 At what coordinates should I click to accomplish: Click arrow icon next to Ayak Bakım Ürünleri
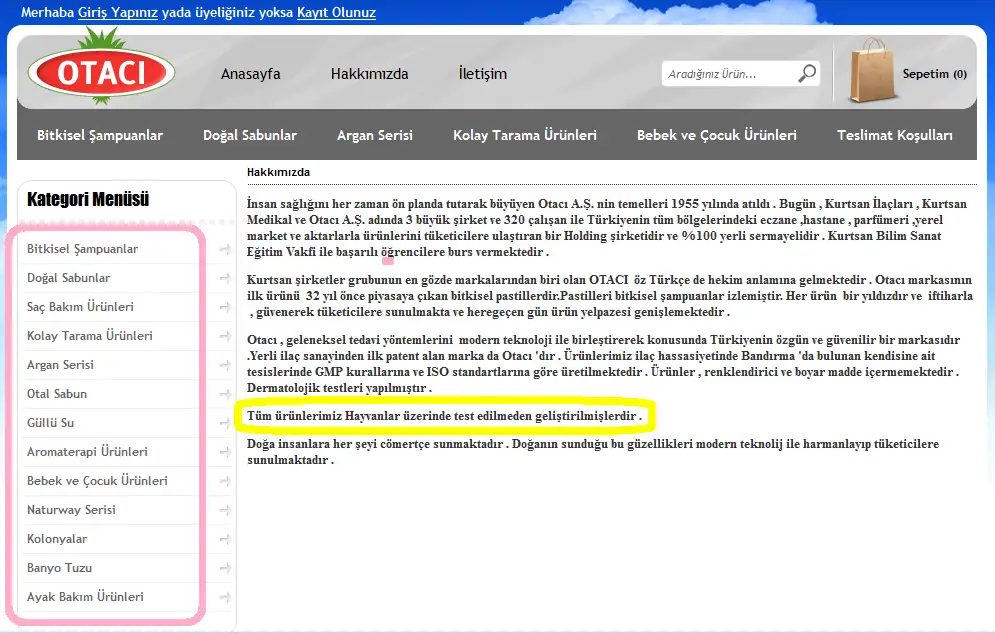click(x=225, y=597)
